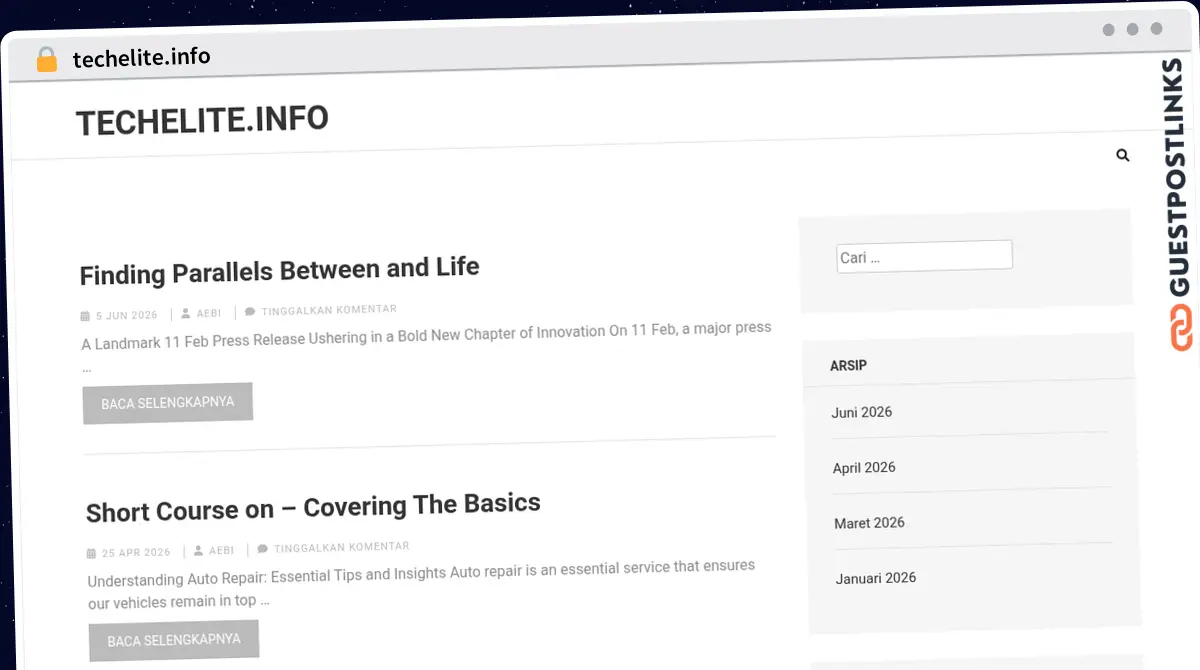
Task: Click the 5 Jun 2026 post date
Action: (x=127, y=315)
